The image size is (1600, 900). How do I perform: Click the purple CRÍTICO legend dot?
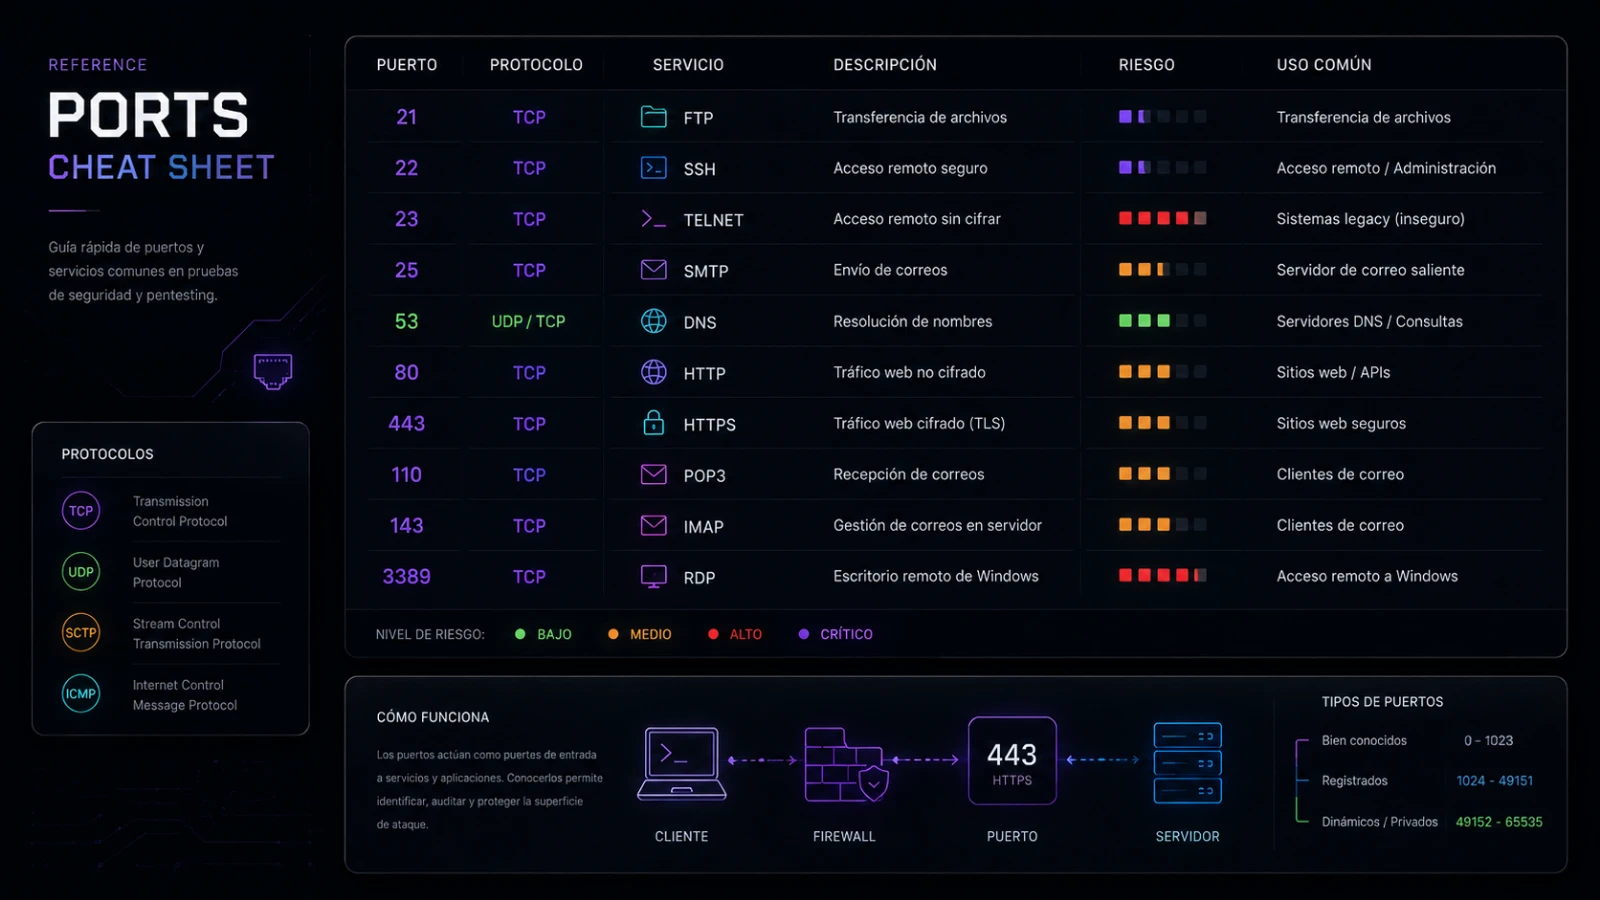tap(804, 634)
